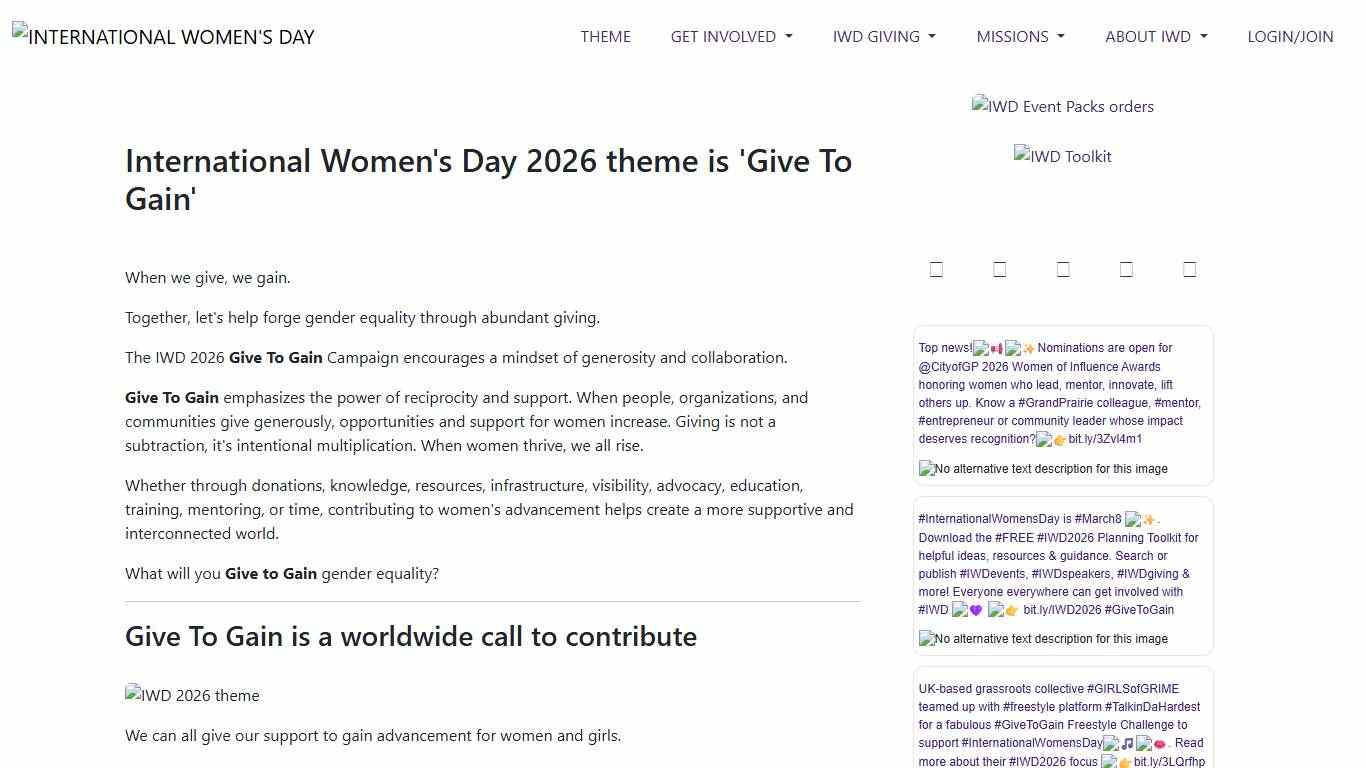1366x768 pixels.
Task: Click the image placeholder below the Planning Toolkit post
Action: coord(1042,638)
